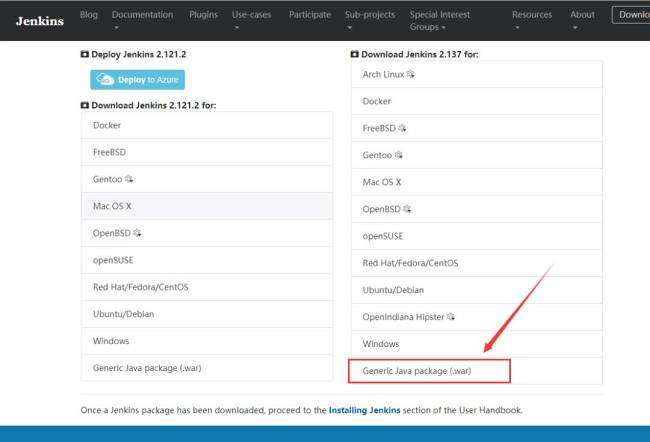Image resolution: width=650 pixels, height=442 pixels.
Task: Click the third-party icon beside Arch Linux
Action: [x=410, y=74]
